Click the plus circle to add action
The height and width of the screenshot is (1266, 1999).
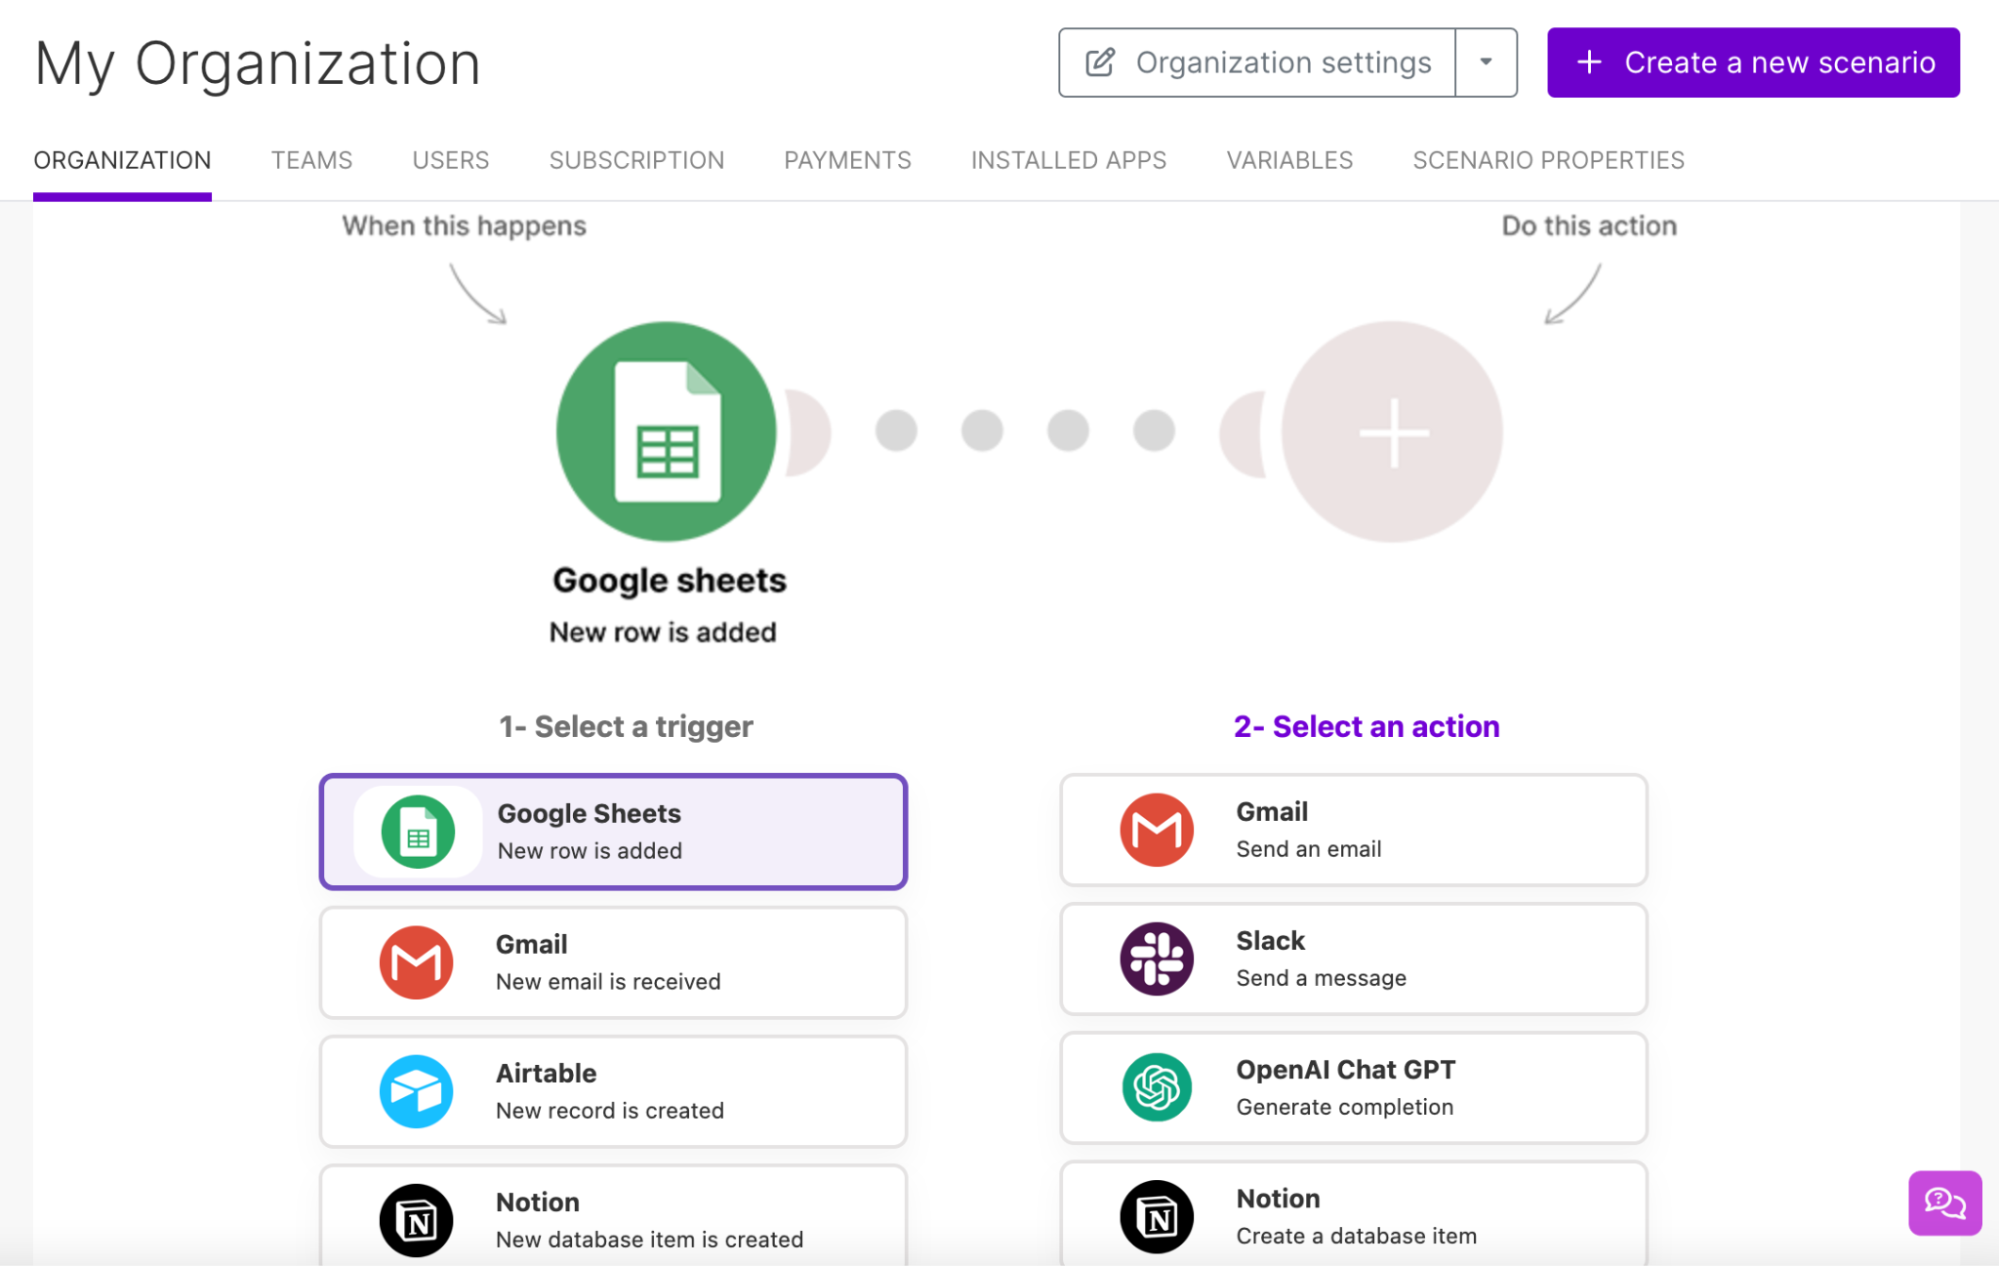point(1392,432)
